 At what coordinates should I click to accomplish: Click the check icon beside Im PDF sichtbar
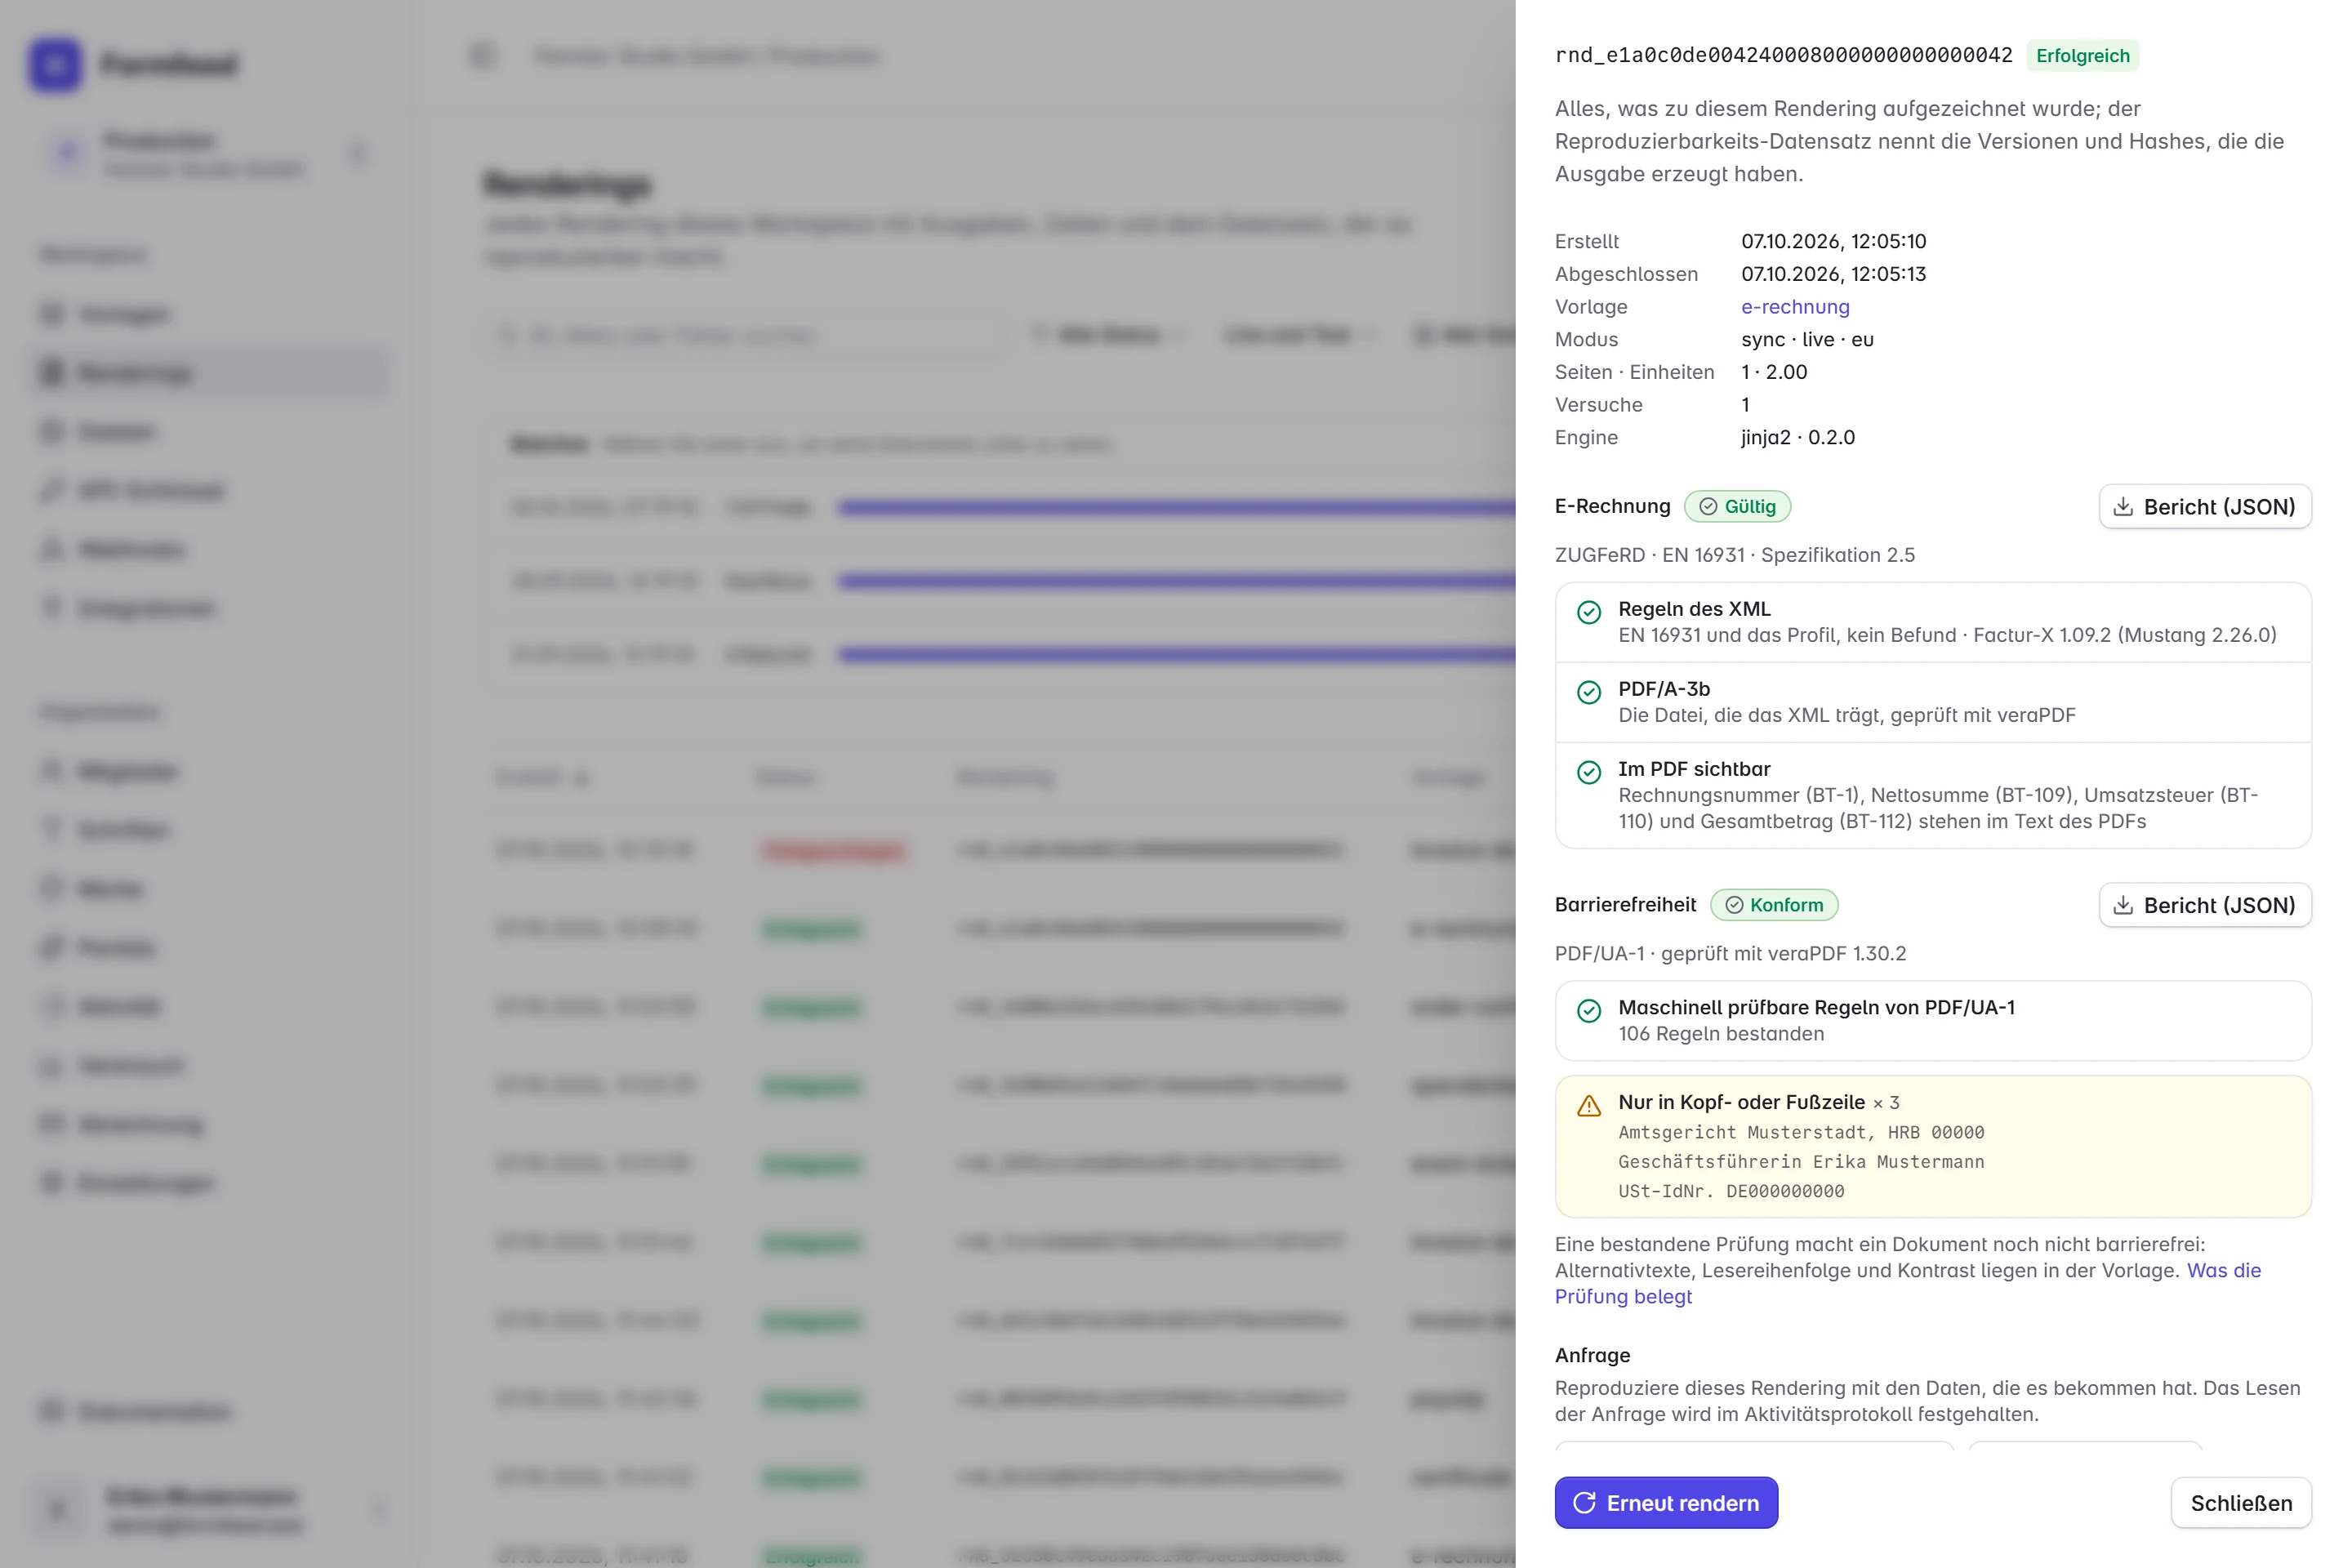click(x=1589, y=772)
